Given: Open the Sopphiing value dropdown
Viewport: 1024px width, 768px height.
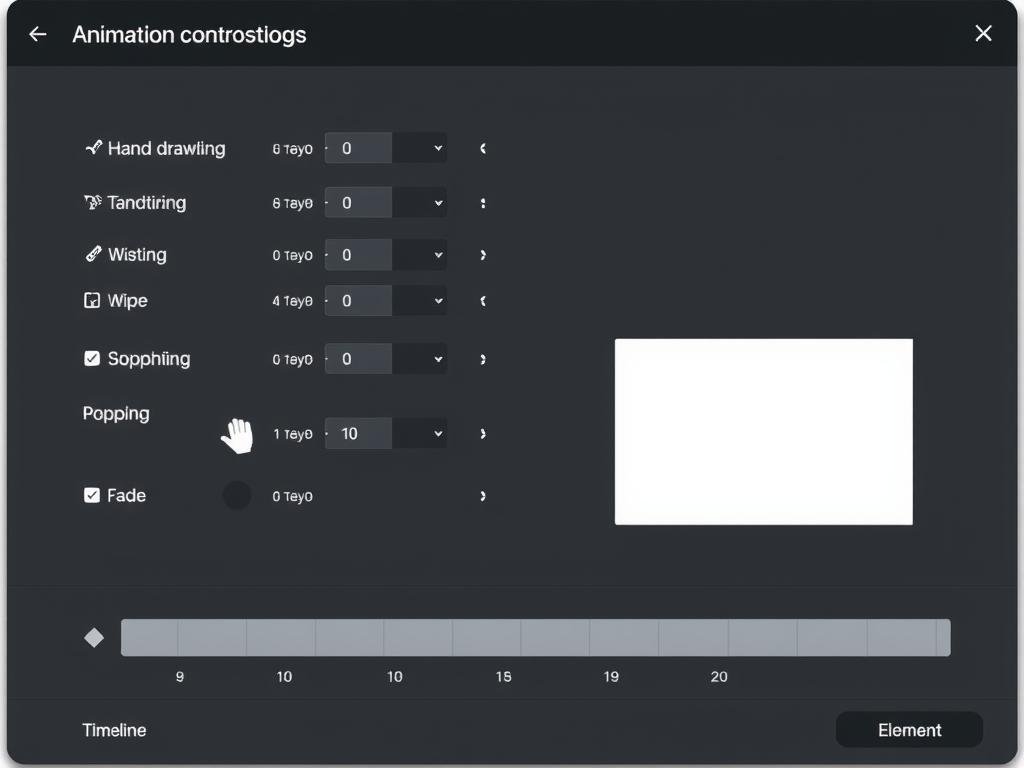Looking at the screenshot, I should pos(420,359).
